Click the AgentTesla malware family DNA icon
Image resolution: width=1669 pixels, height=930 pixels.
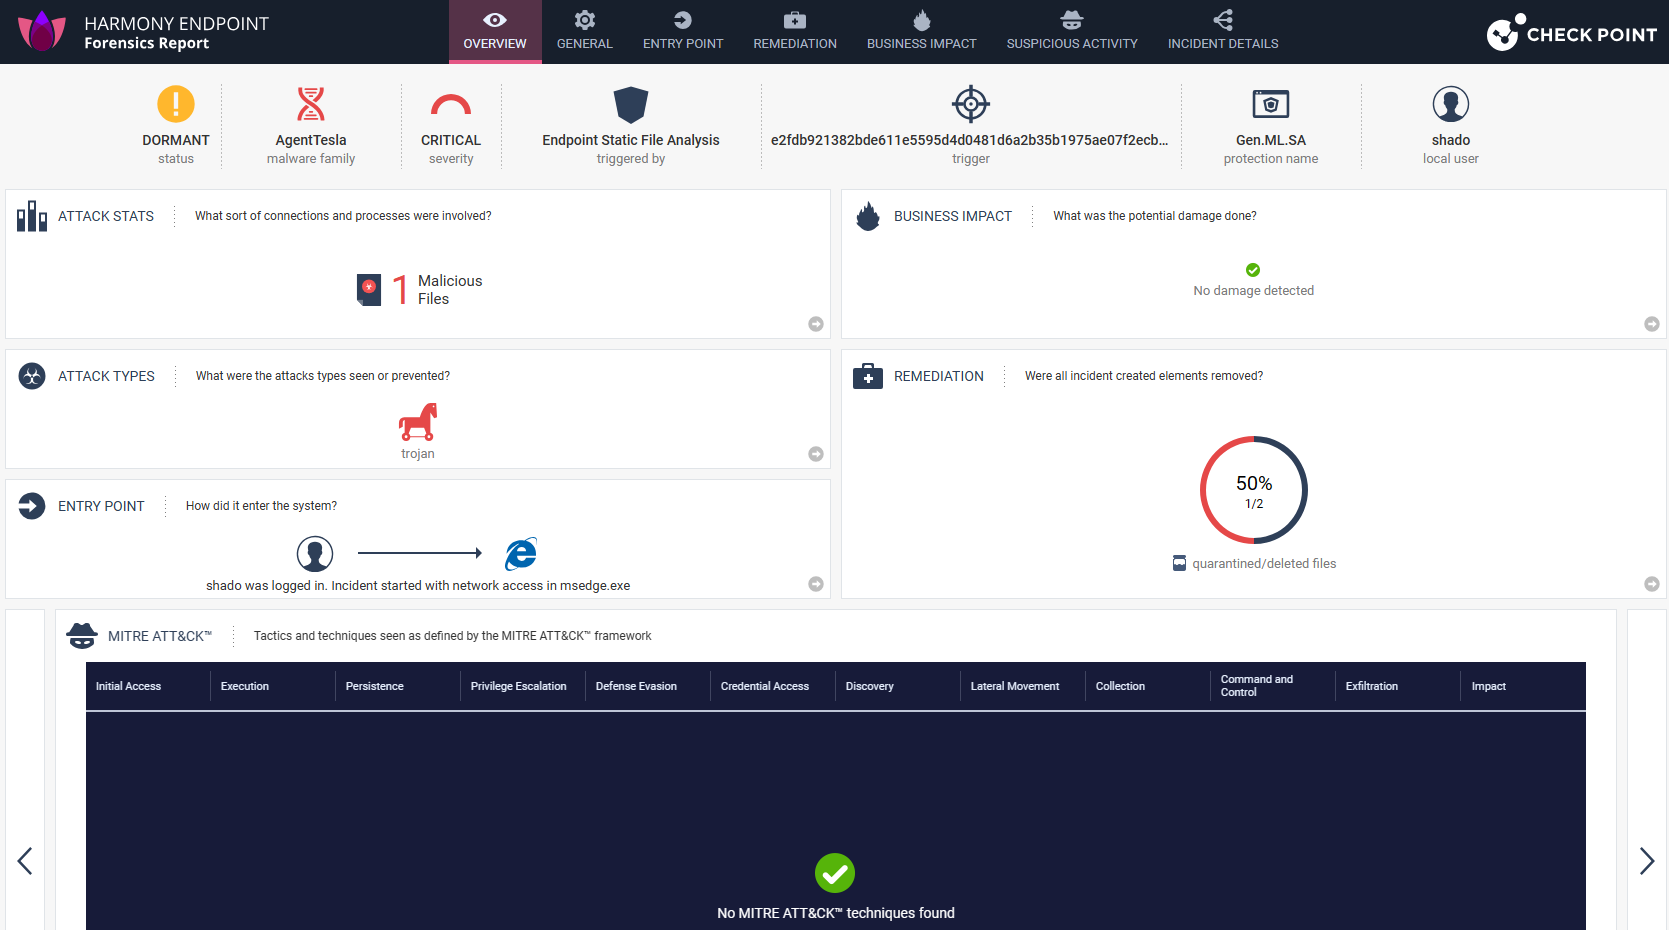coord(311,104)
